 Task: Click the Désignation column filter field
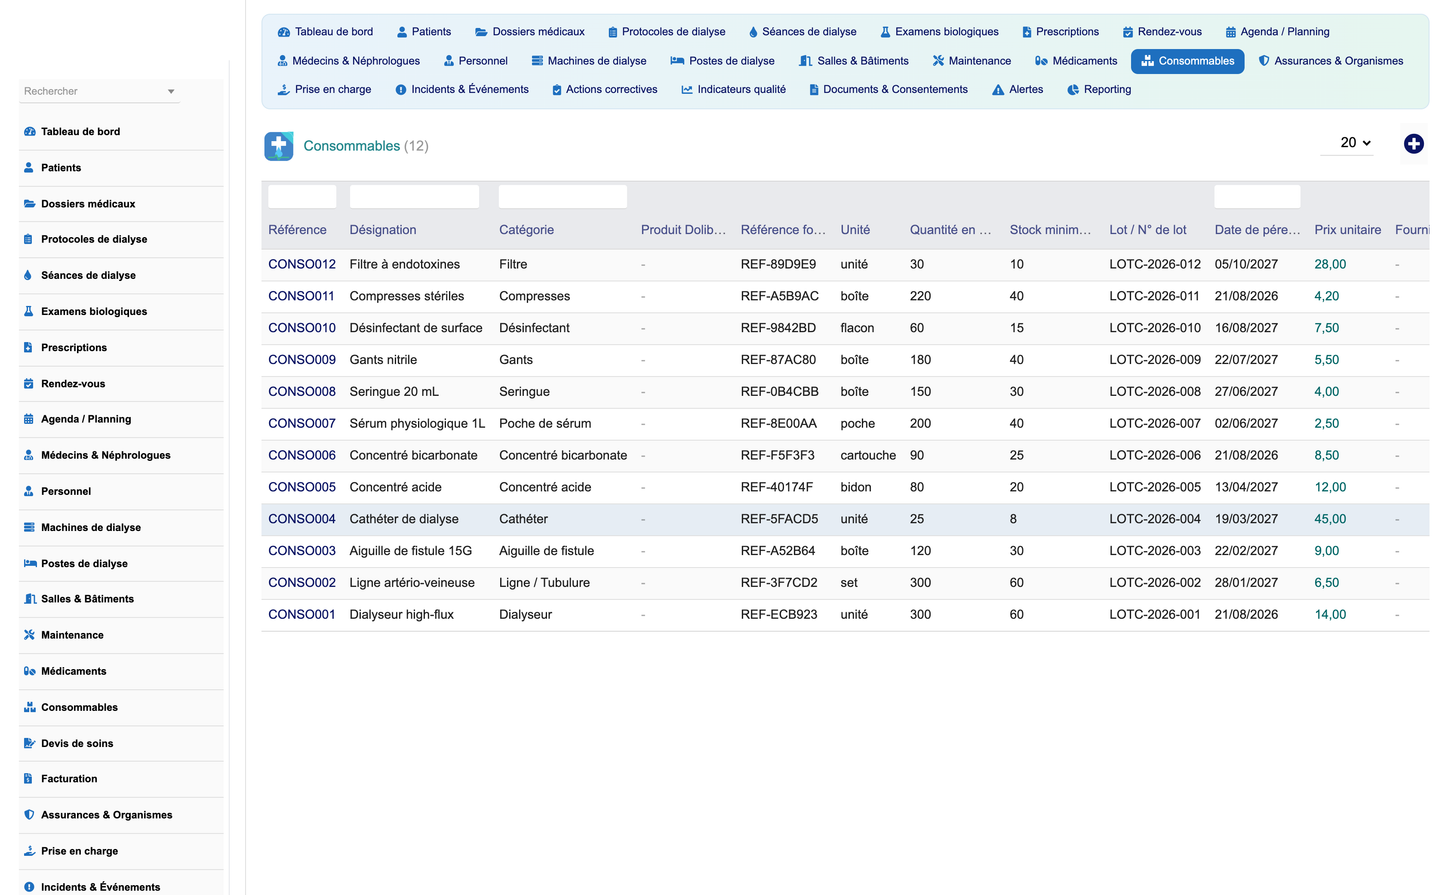coord(414,196)
